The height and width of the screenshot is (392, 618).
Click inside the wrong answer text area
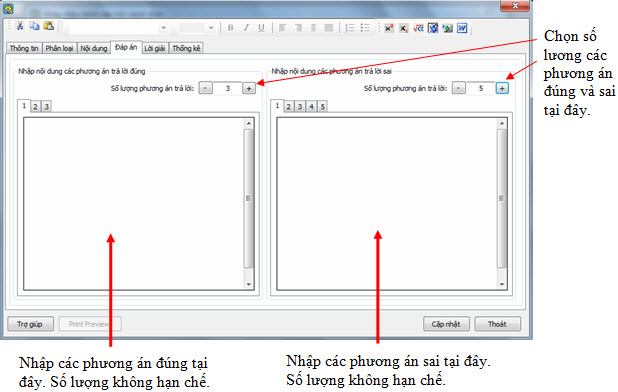click(x=387, y=204)
